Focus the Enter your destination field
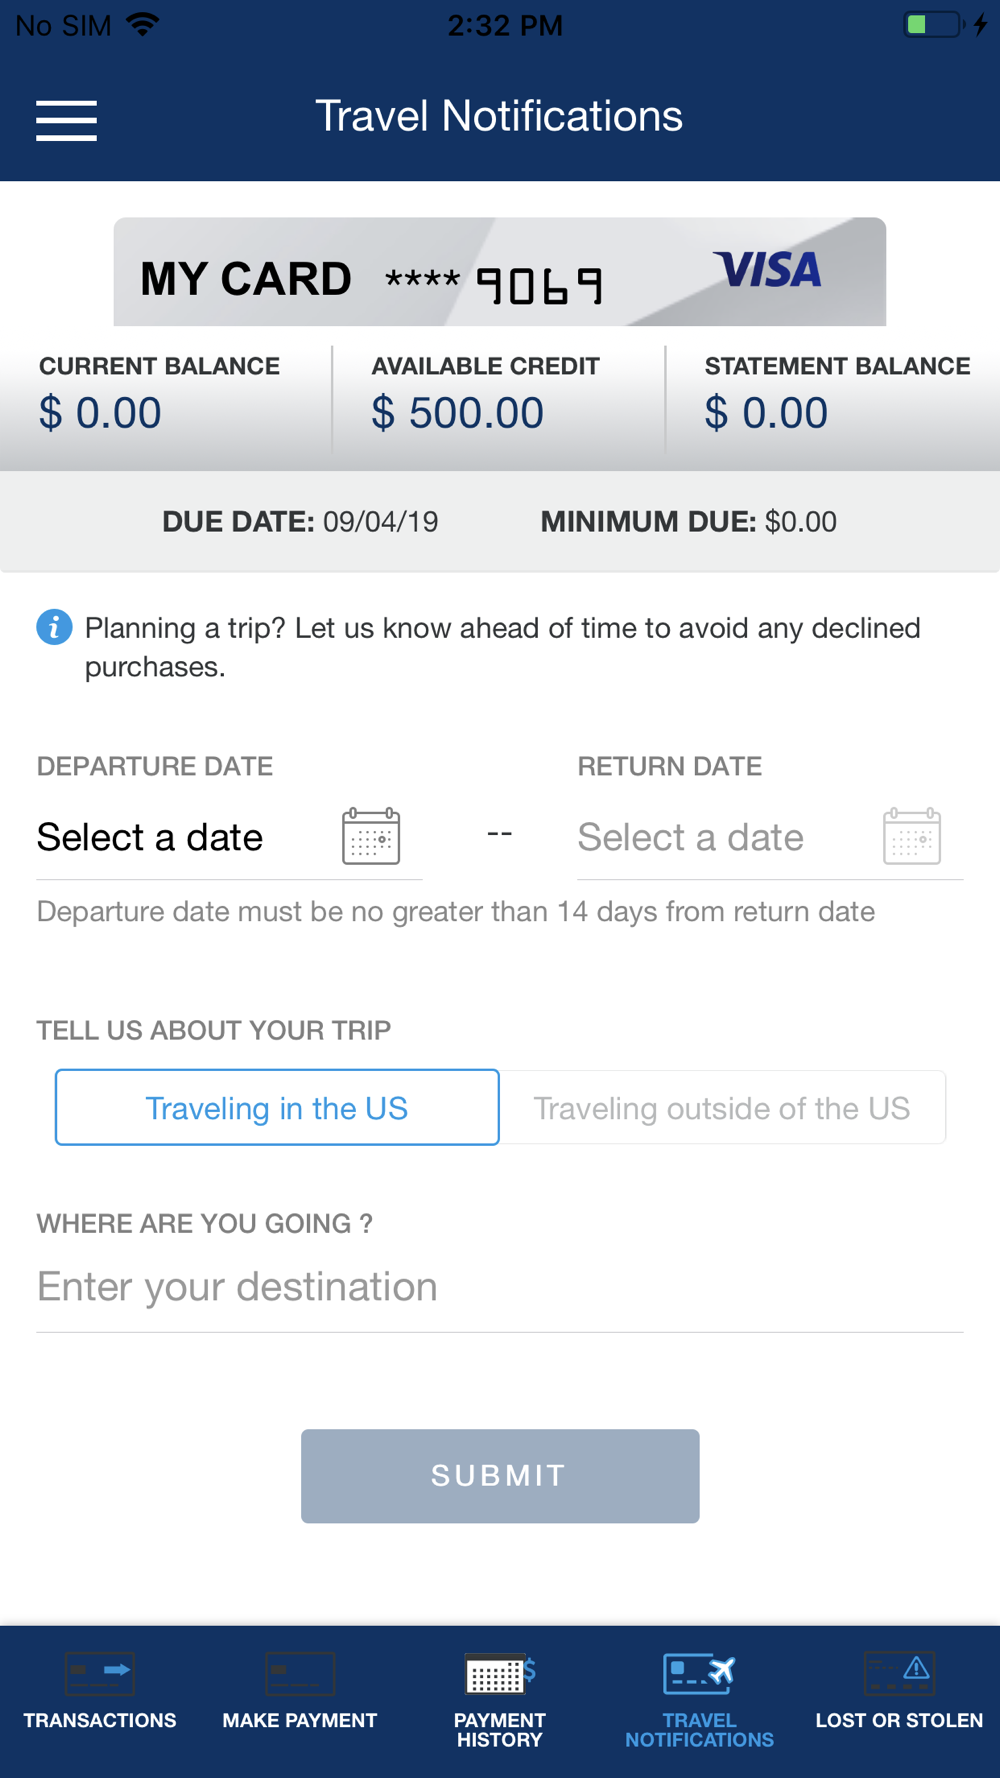This screenshot has width=1000, height=1778. [x=500, y=1287]
